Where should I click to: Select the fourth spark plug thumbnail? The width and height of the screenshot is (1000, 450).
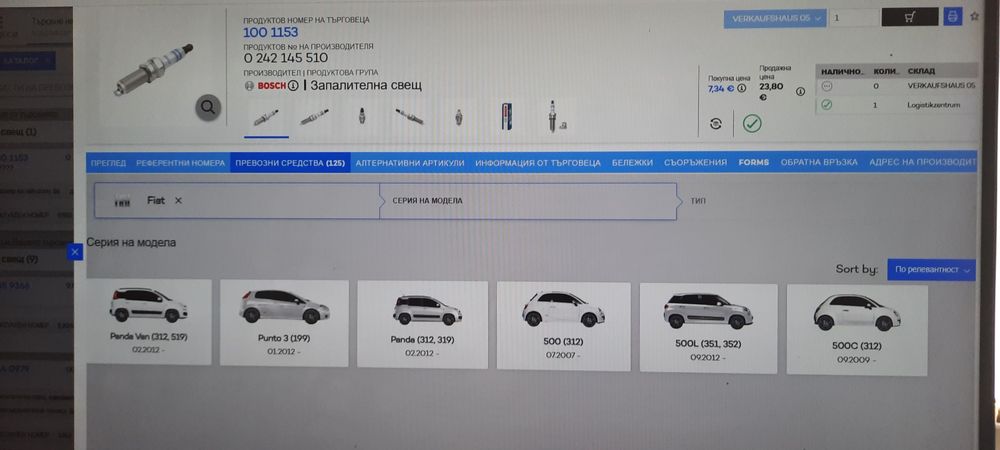(409, 117)
